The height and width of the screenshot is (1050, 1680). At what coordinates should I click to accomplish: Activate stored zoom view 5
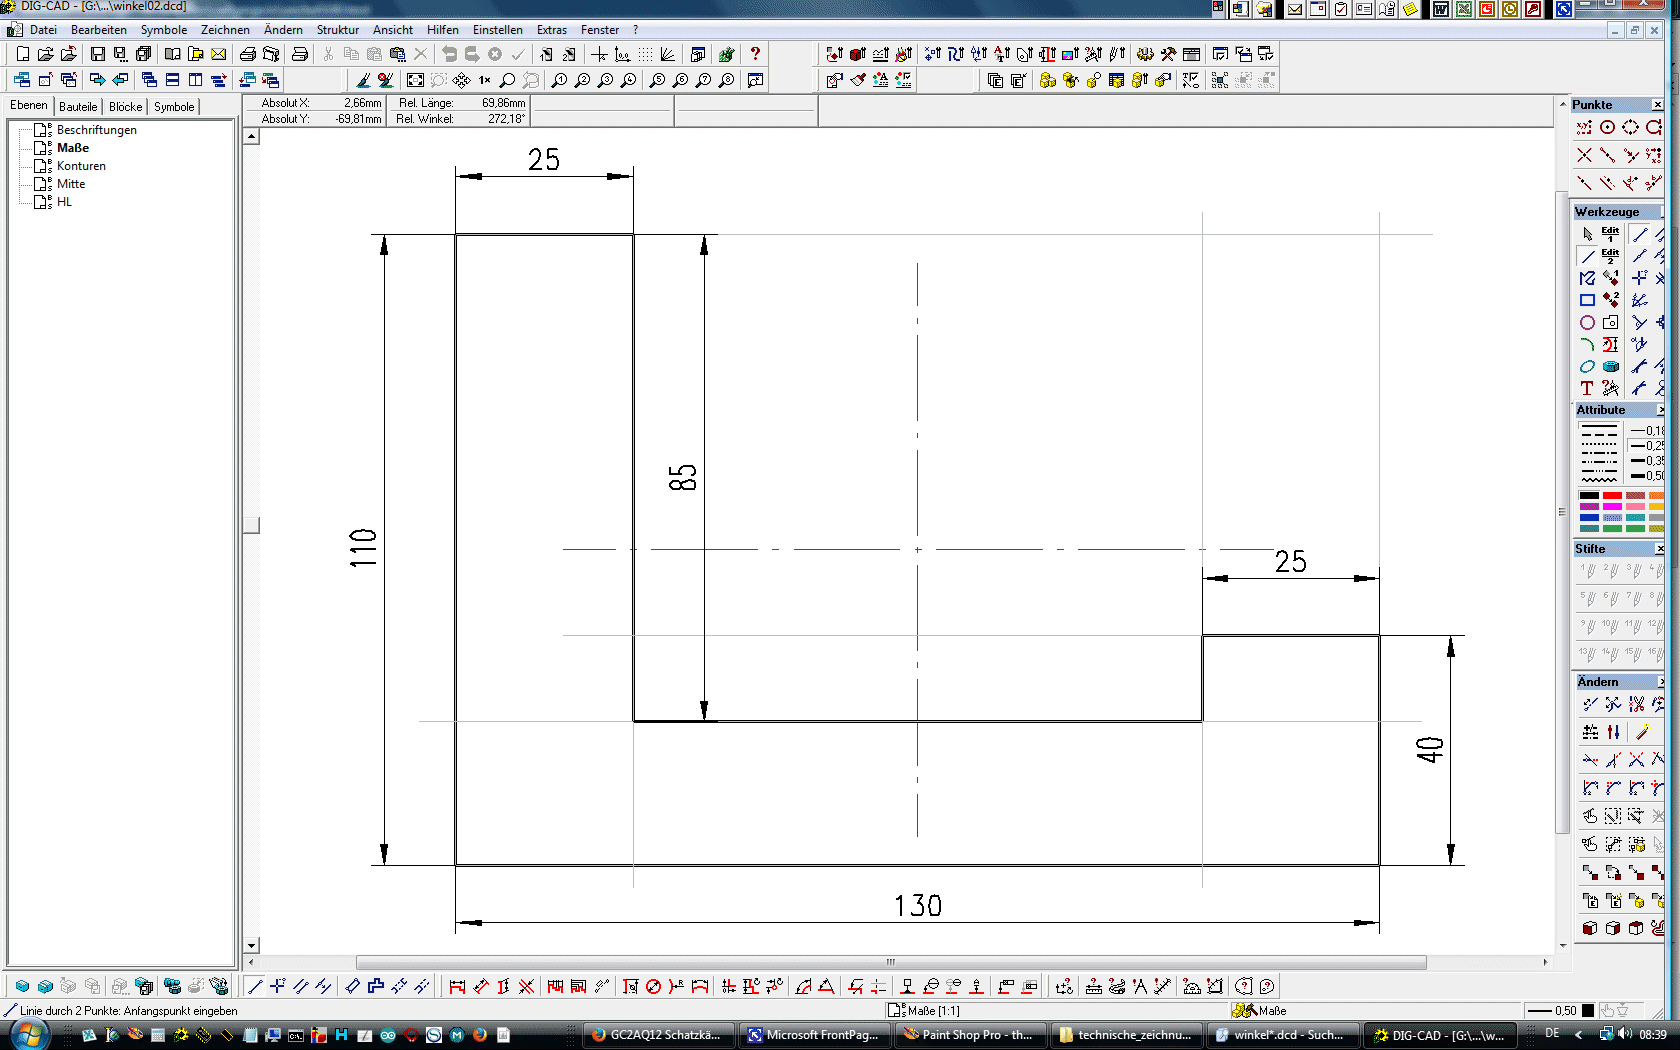point(657,80)
